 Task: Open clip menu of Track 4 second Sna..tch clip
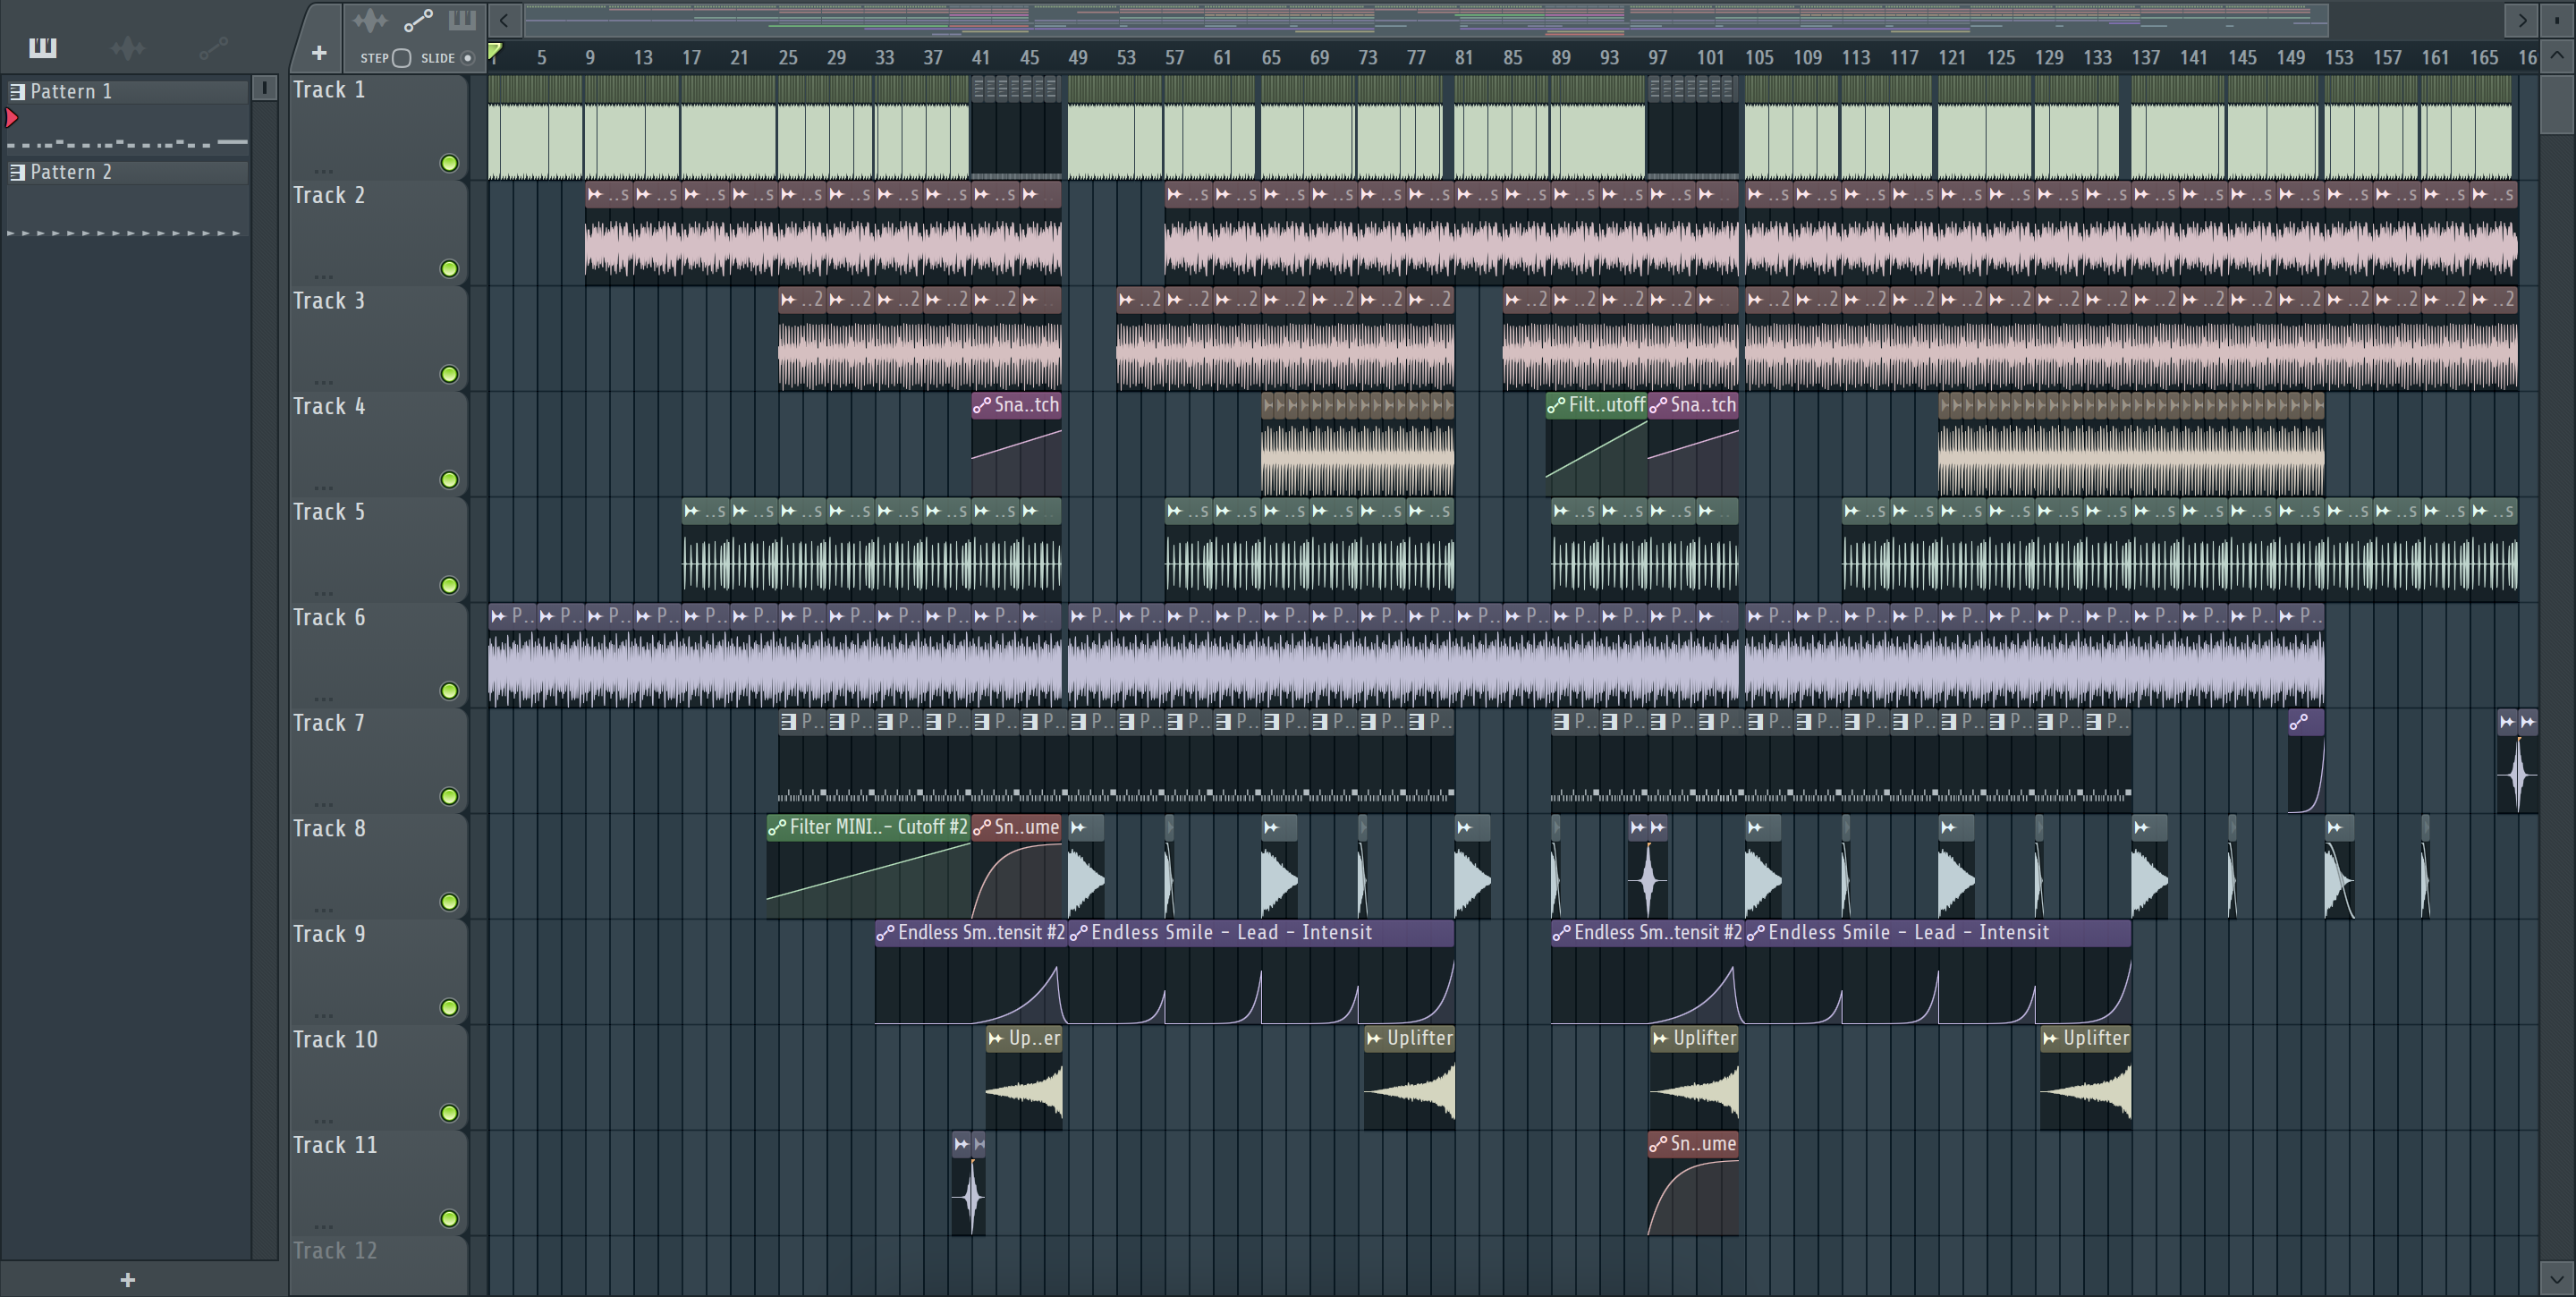click(1657, 405)
